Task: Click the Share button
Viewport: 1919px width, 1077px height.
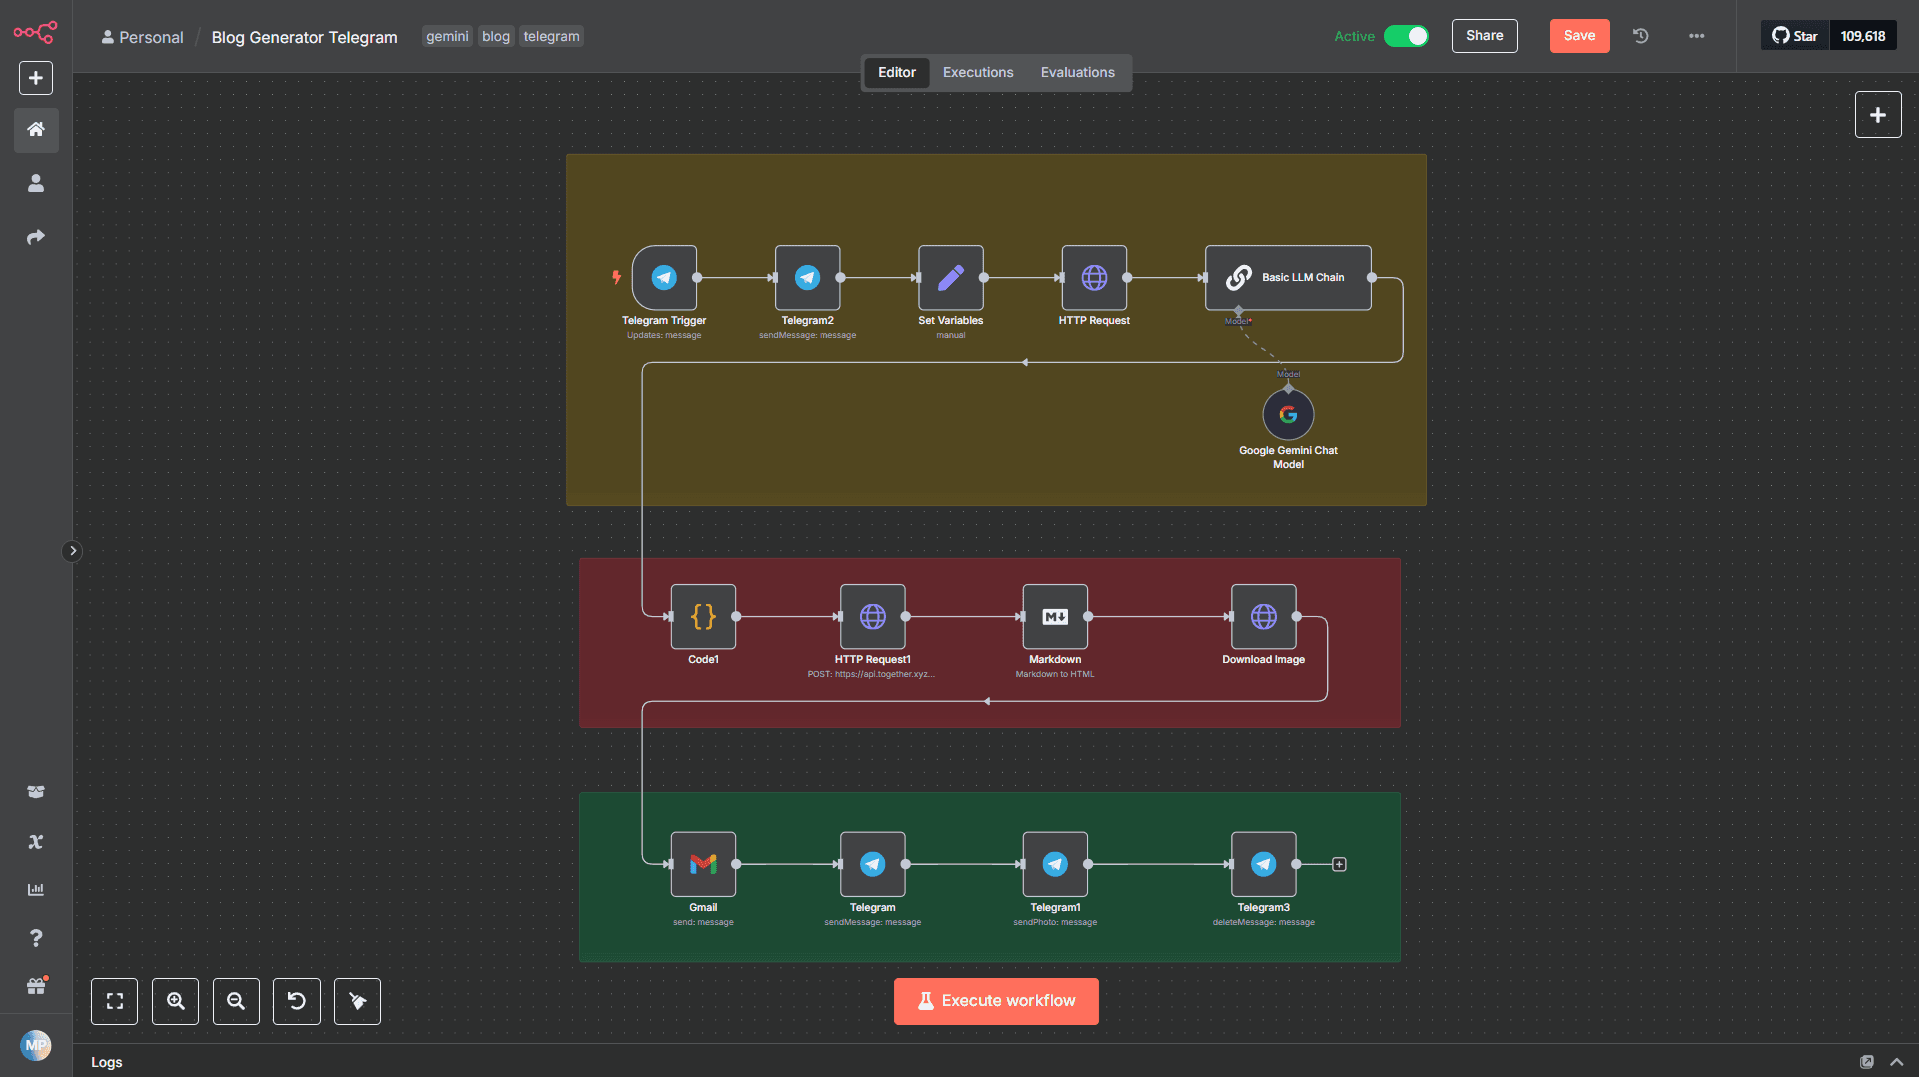Action: point(1484,36)
